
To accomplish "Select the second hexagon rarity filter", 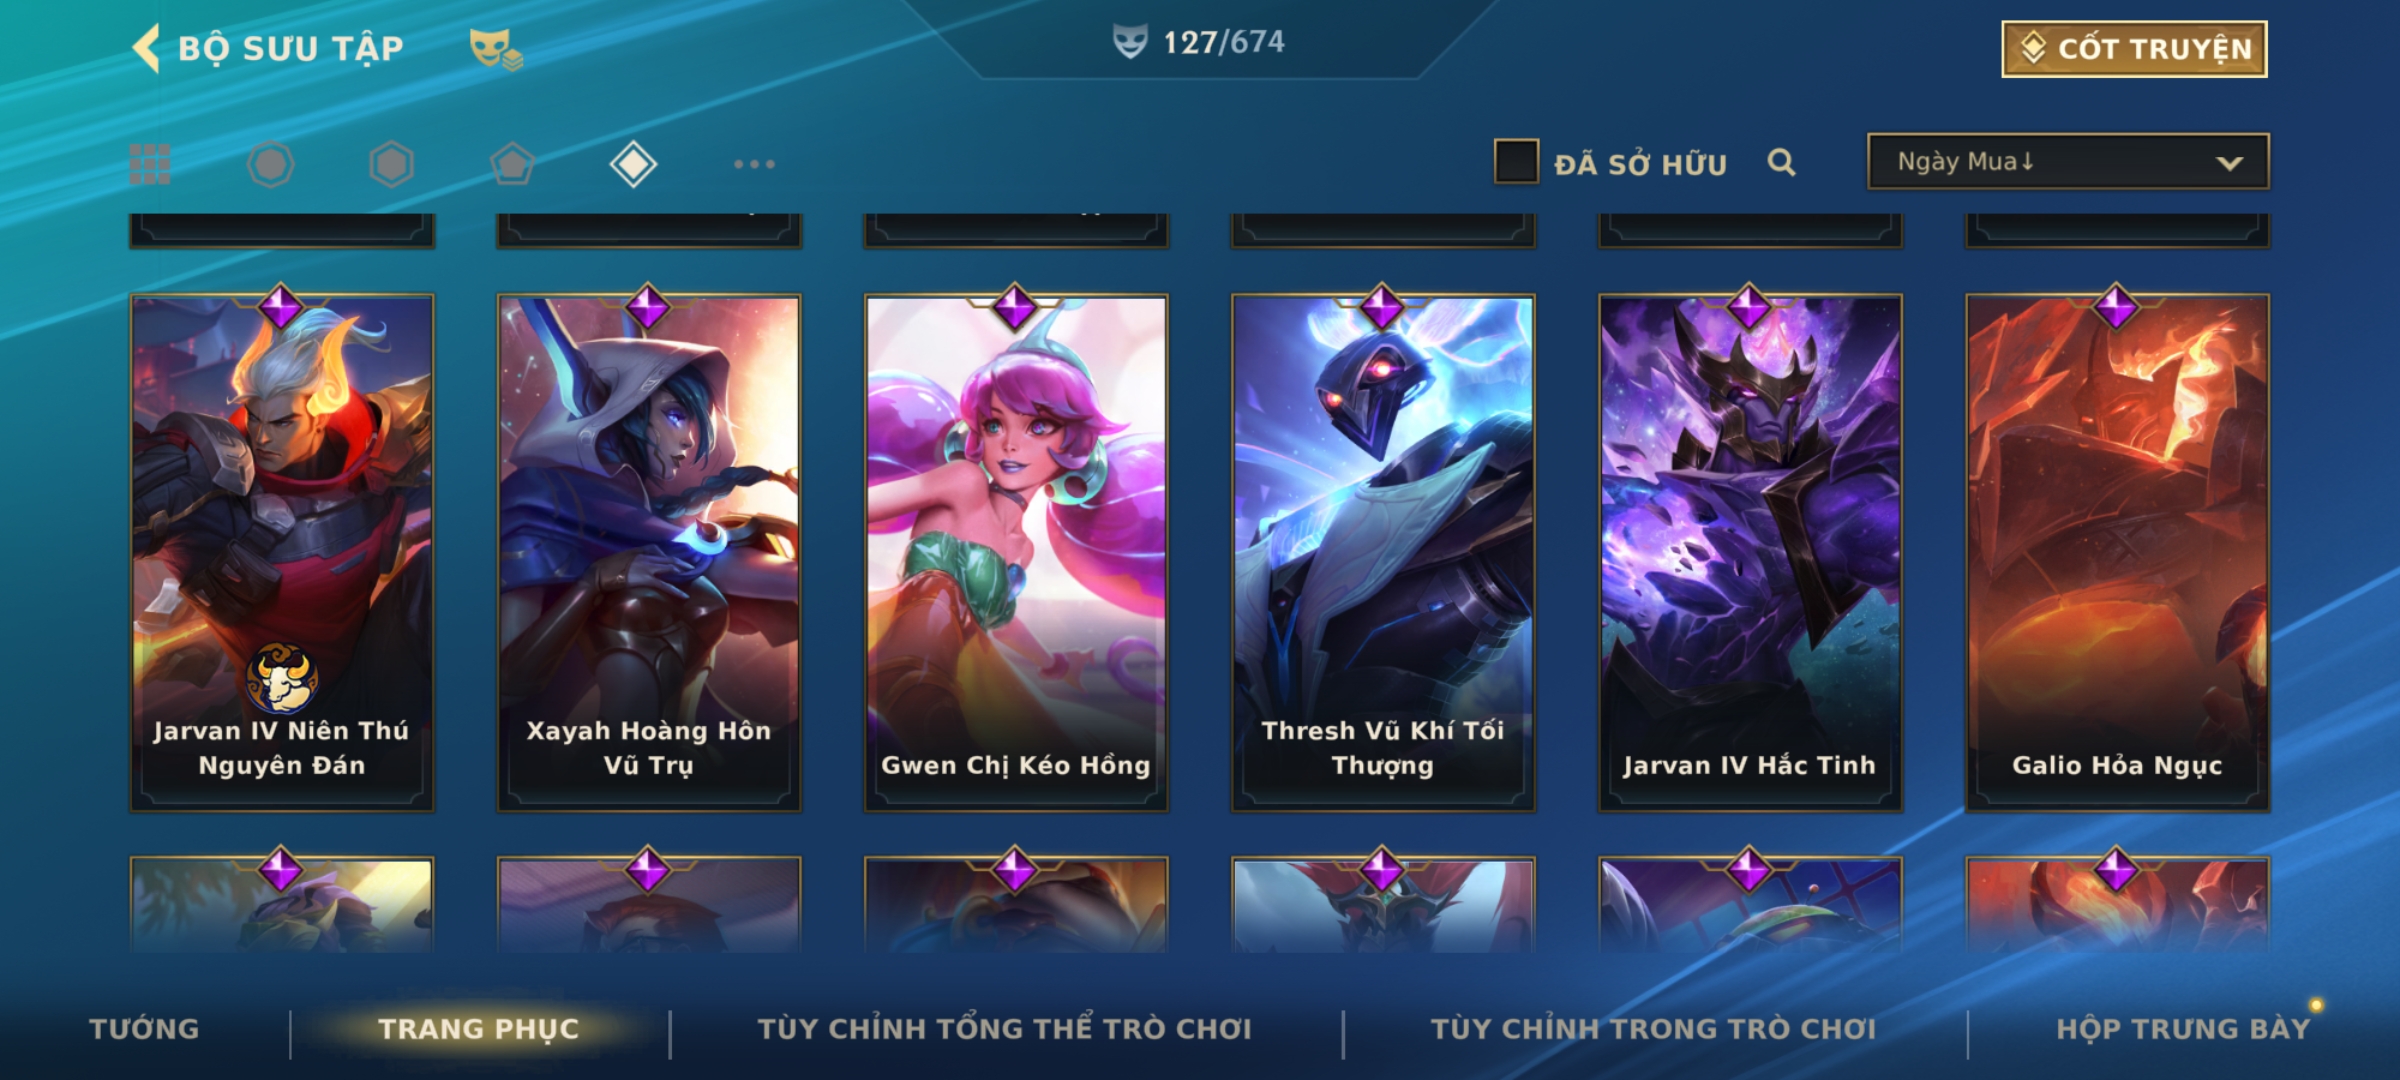I will [391, 164].
